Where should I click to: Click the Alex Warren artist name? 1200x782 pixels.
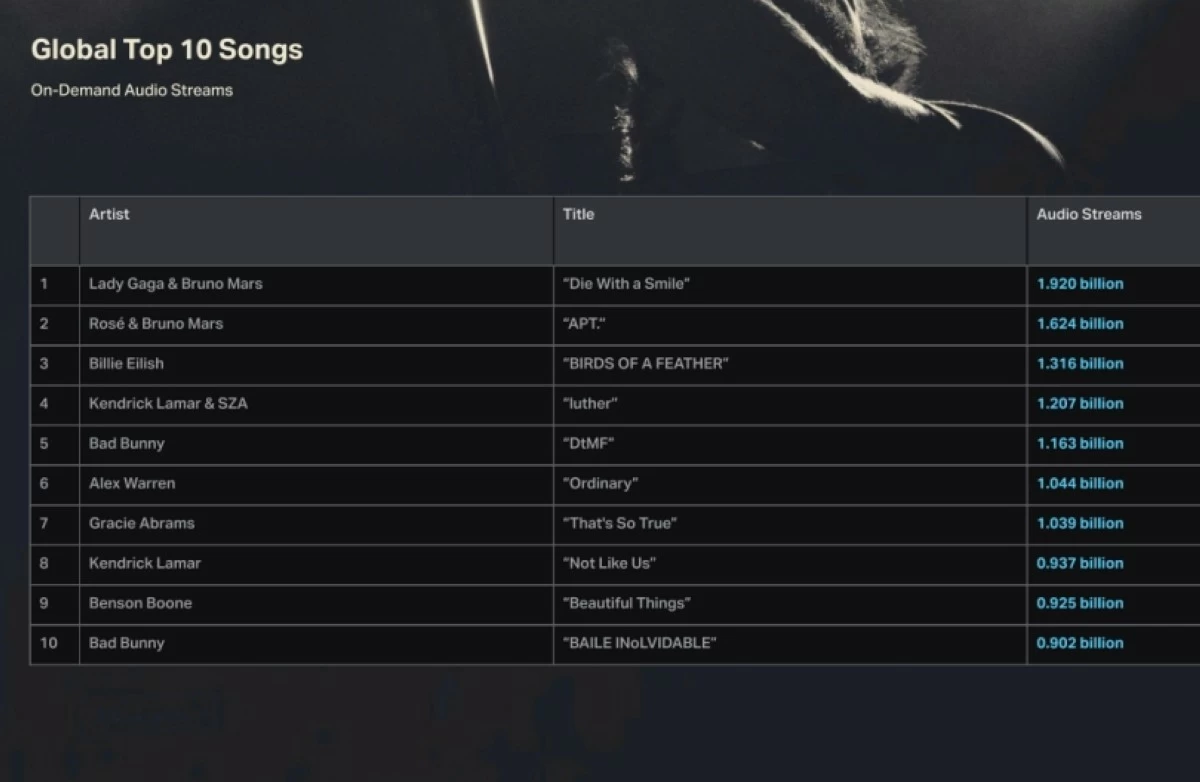pos(132,484)
